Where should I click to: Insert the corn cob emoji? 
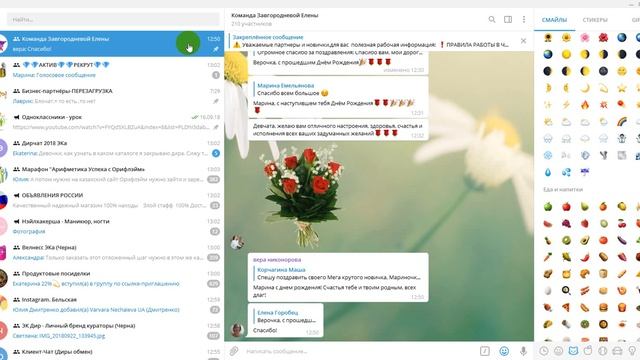click(567, 257)
